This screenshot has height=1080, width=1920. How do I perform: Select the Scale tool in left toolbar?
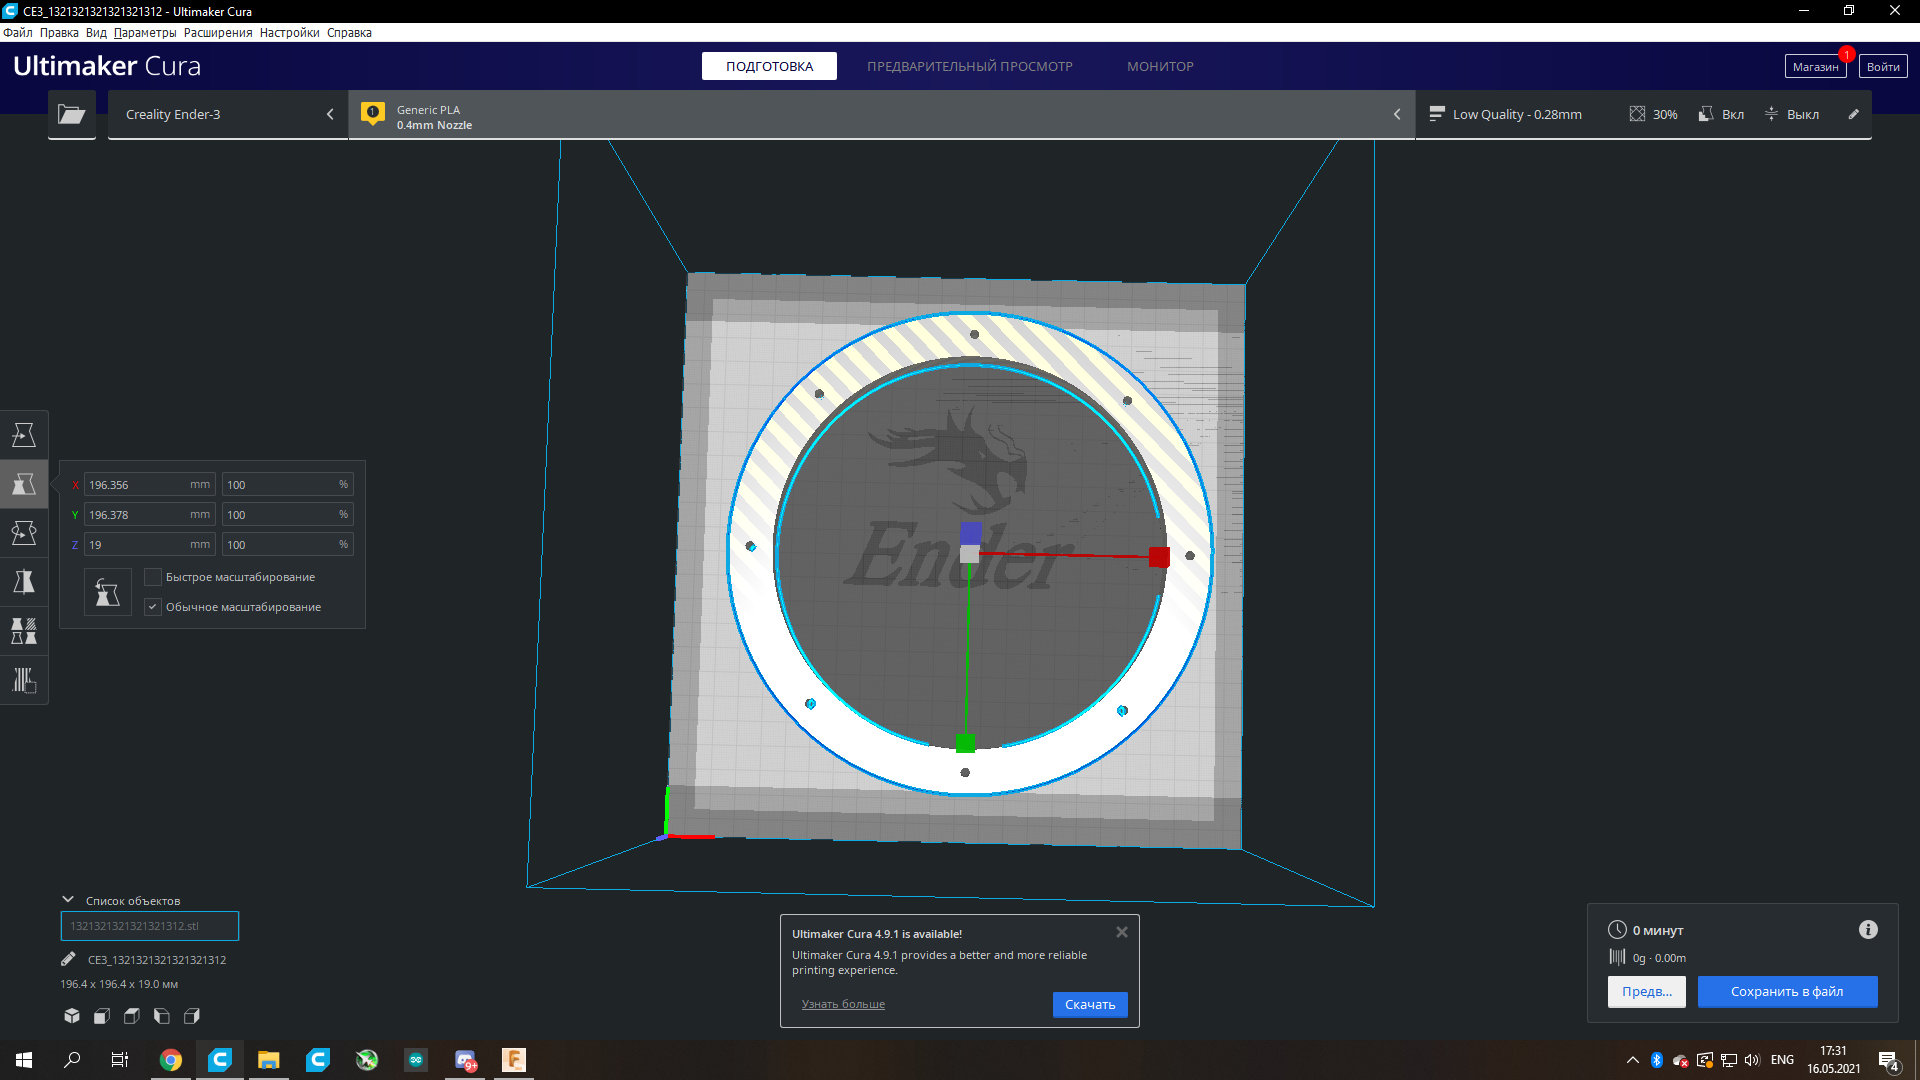[24, 484]
